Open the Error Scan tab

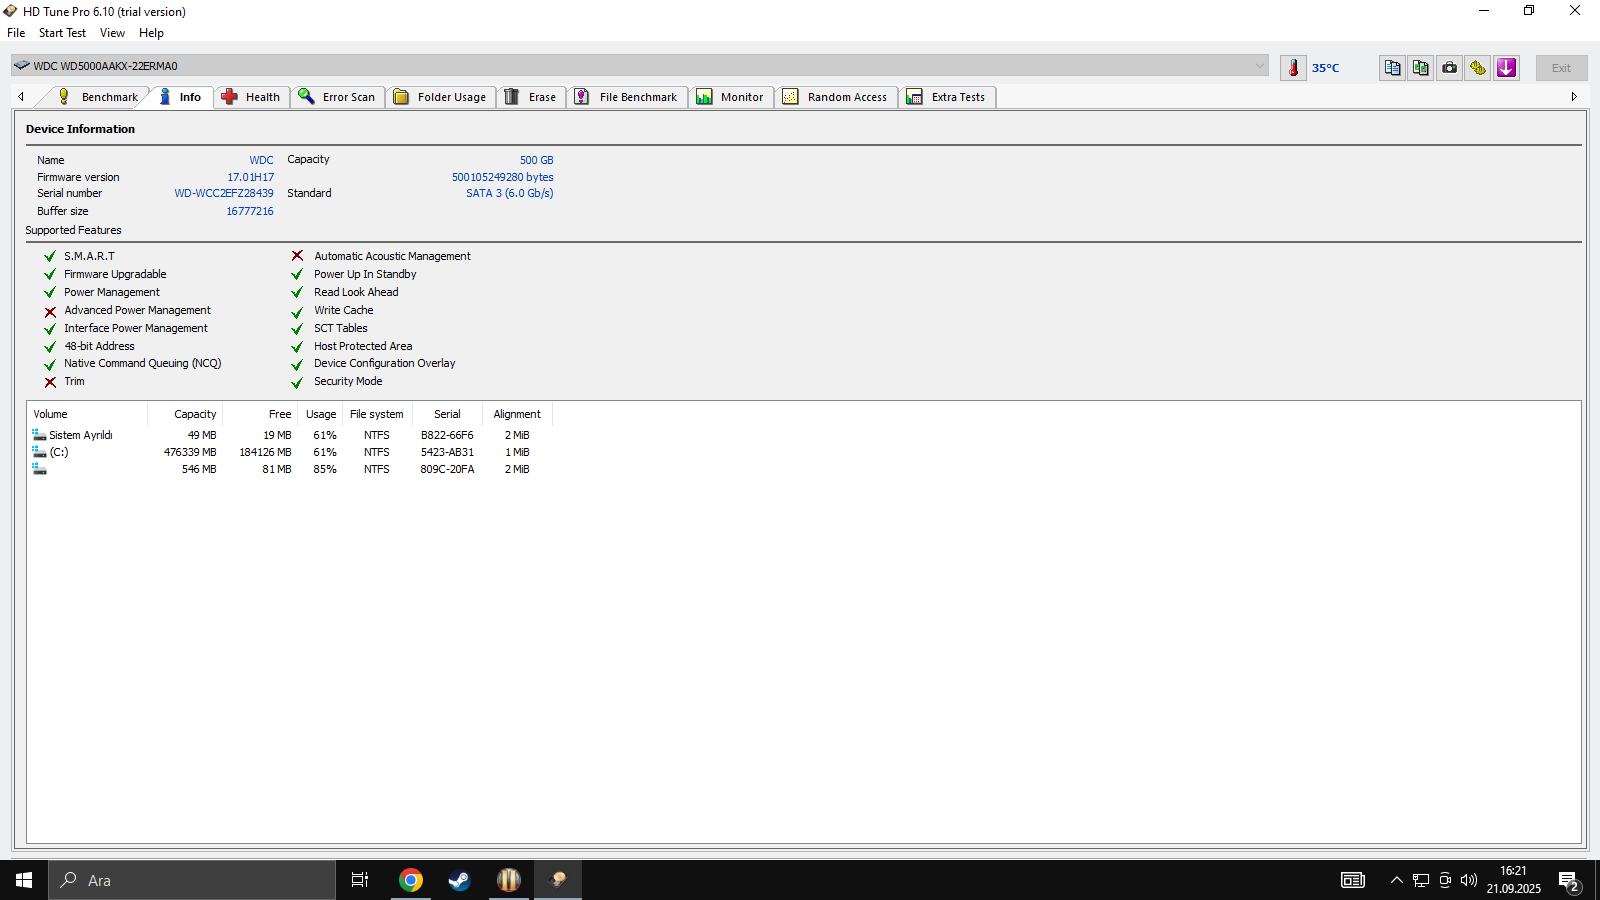337,97
